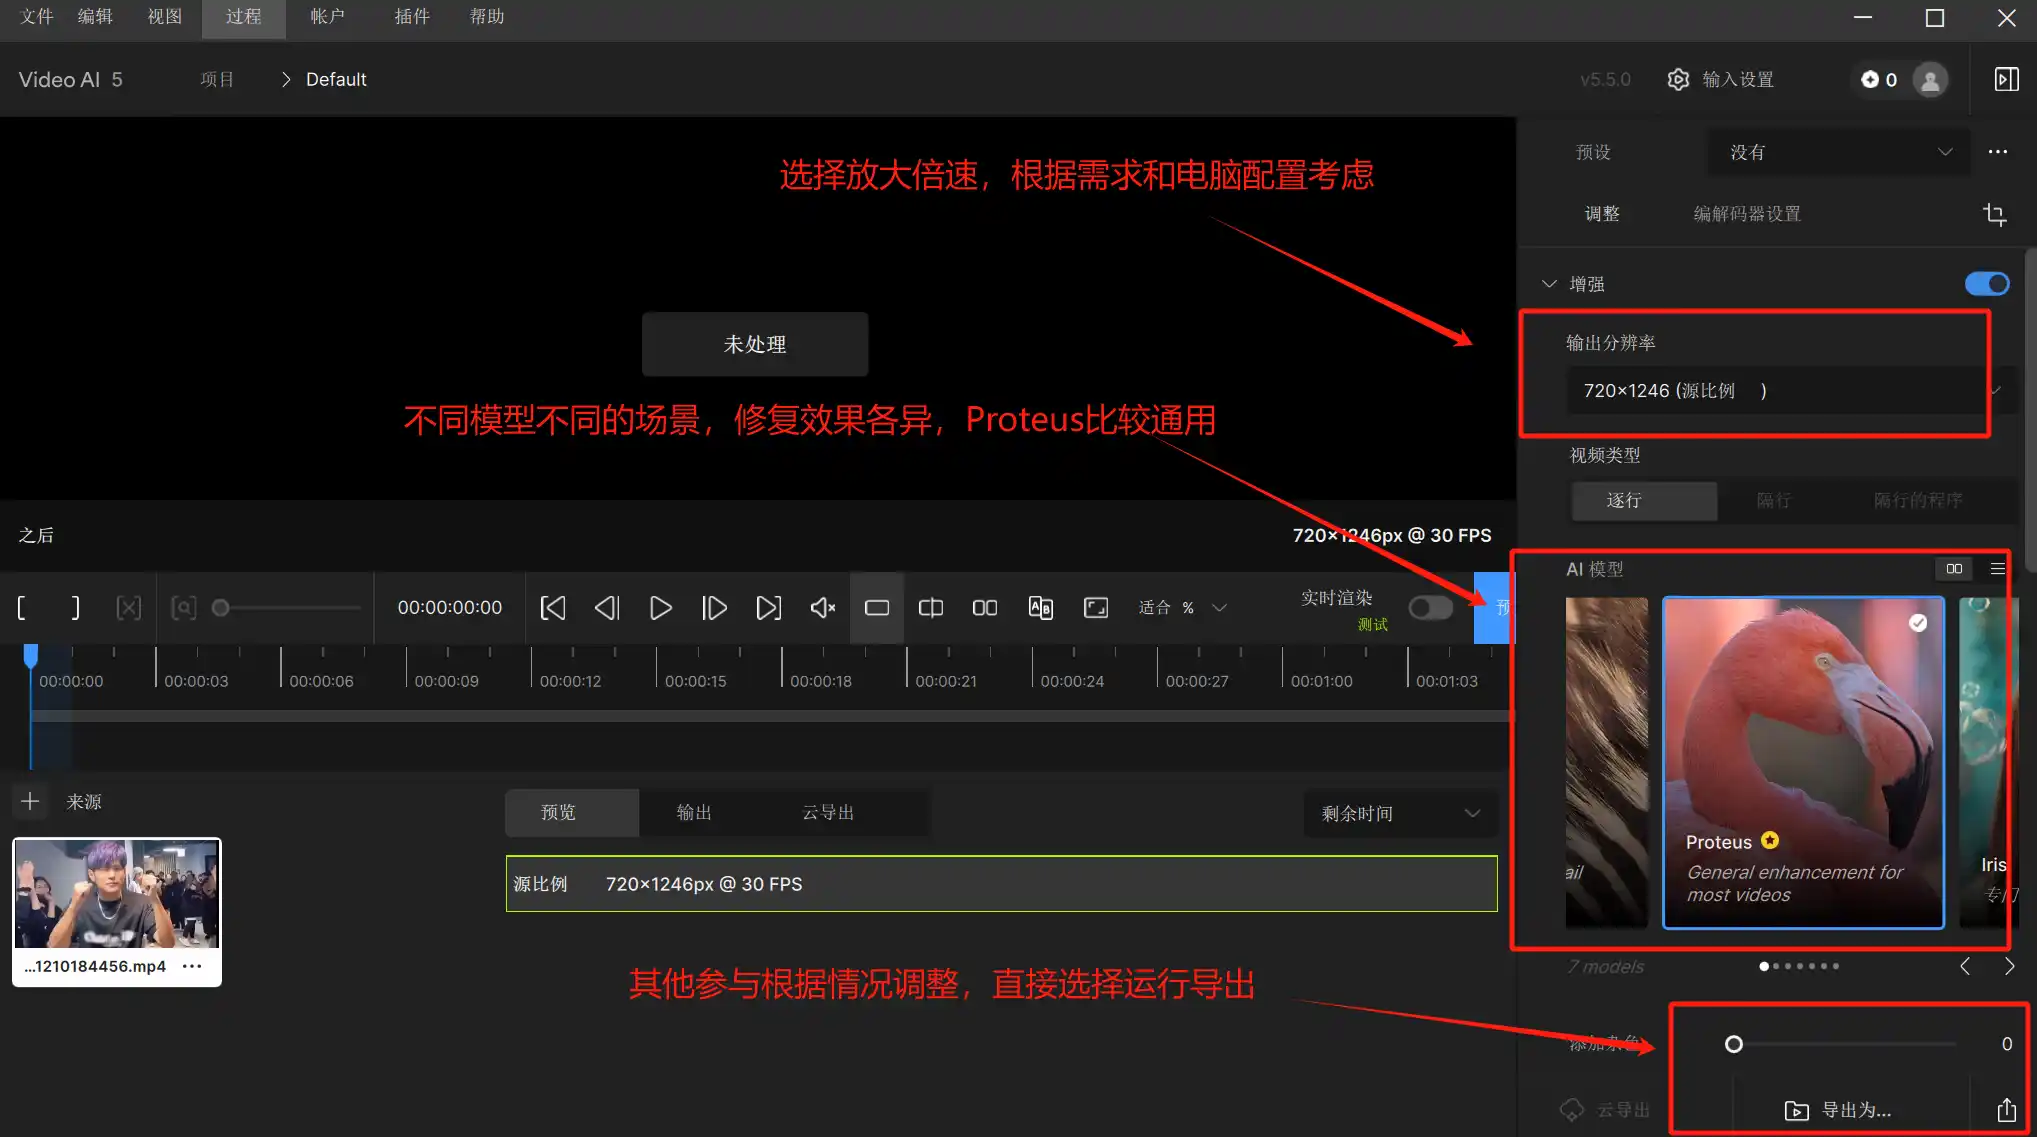Click the 00:00:12 timeline marker

pyautogui.click(x=570, y=681)
